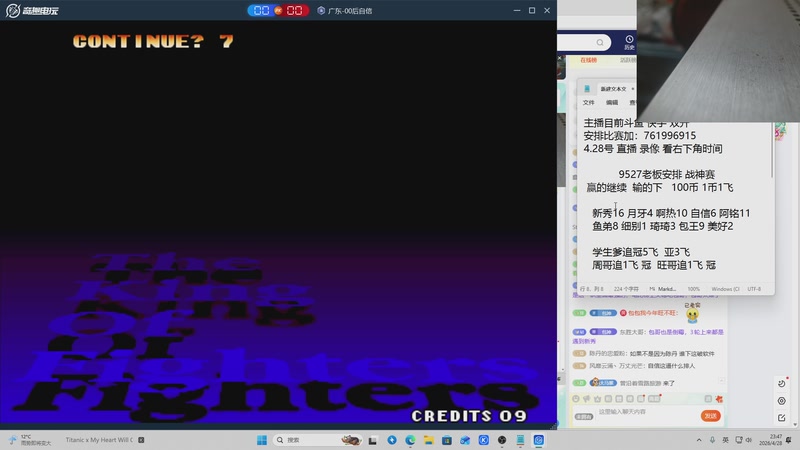Open Microsoft Store from taskbar
Image resolution: width=800 pixels, height=450 pixels.
click(x=447, y=440)
